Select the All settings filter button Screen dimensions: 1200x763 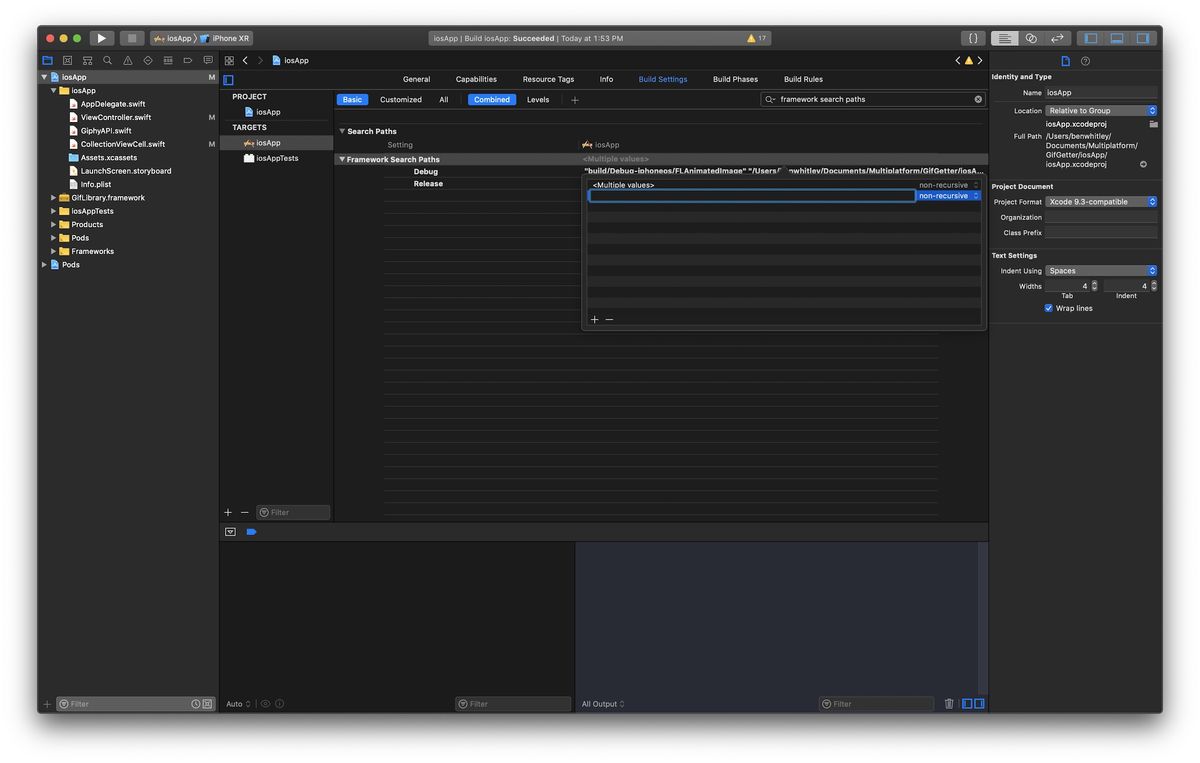click(x=443, y=100)
